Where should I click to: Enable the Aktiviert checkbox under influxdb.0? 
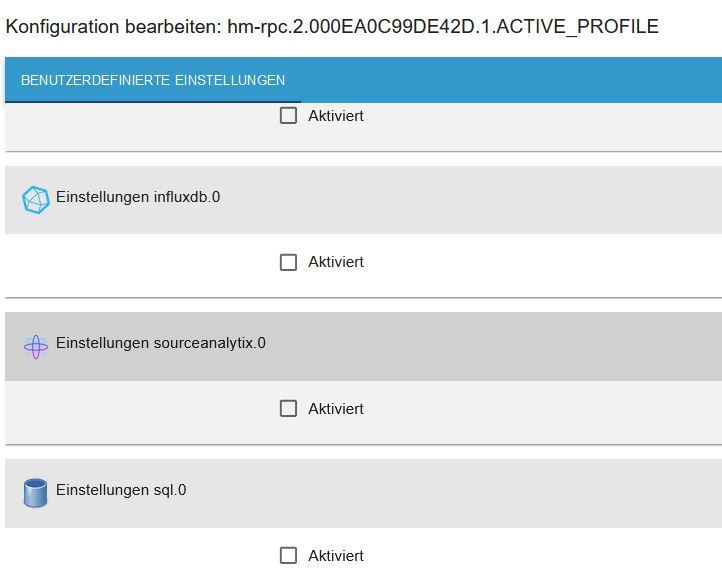(289, 262)
